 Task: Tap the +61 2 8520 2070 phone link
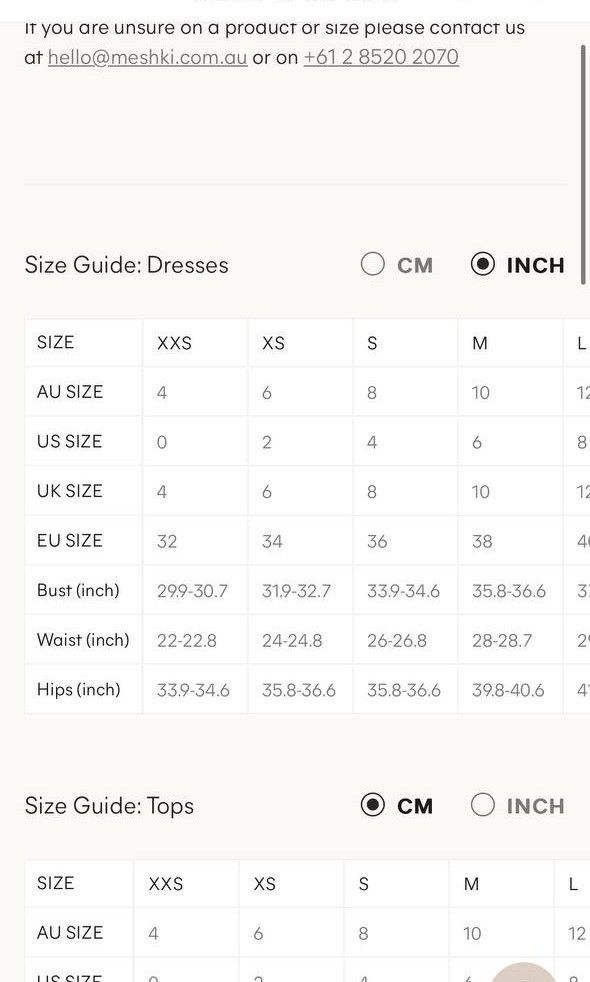[381, 57]
